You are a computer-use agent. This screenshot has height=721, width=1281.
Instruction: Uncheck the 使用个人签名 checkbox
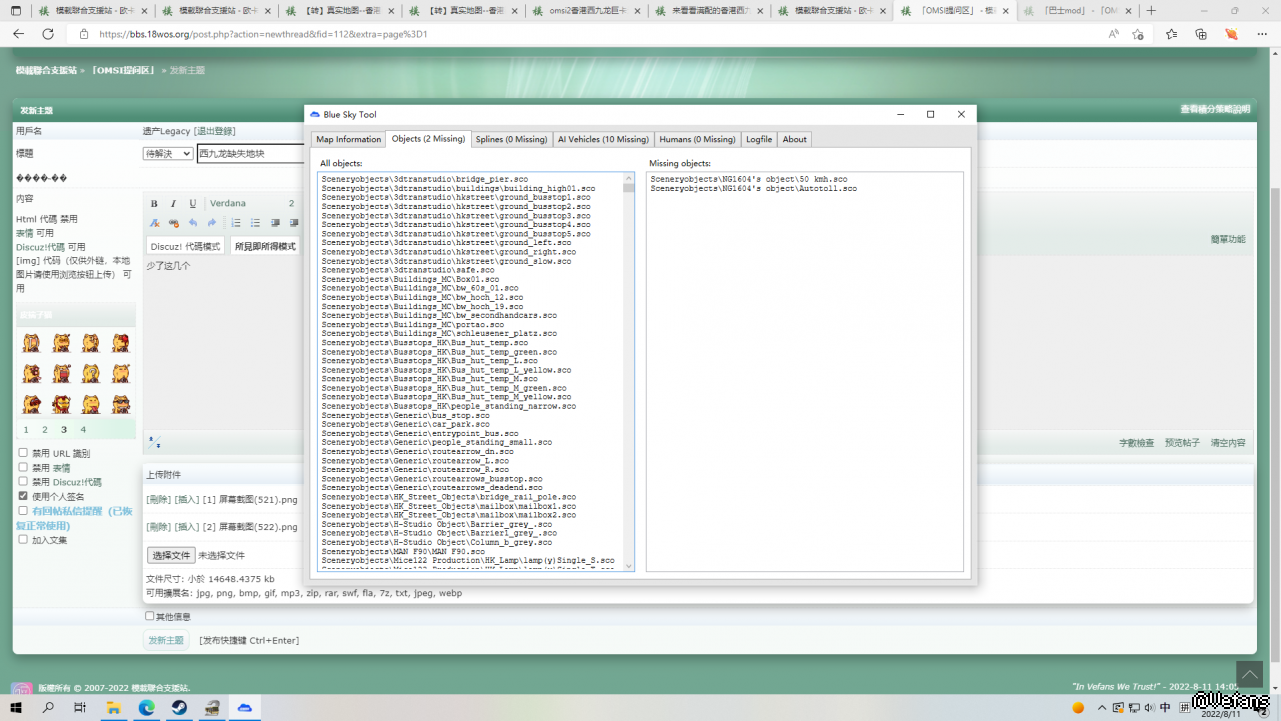pyautogui.click(x=23, y=496)
